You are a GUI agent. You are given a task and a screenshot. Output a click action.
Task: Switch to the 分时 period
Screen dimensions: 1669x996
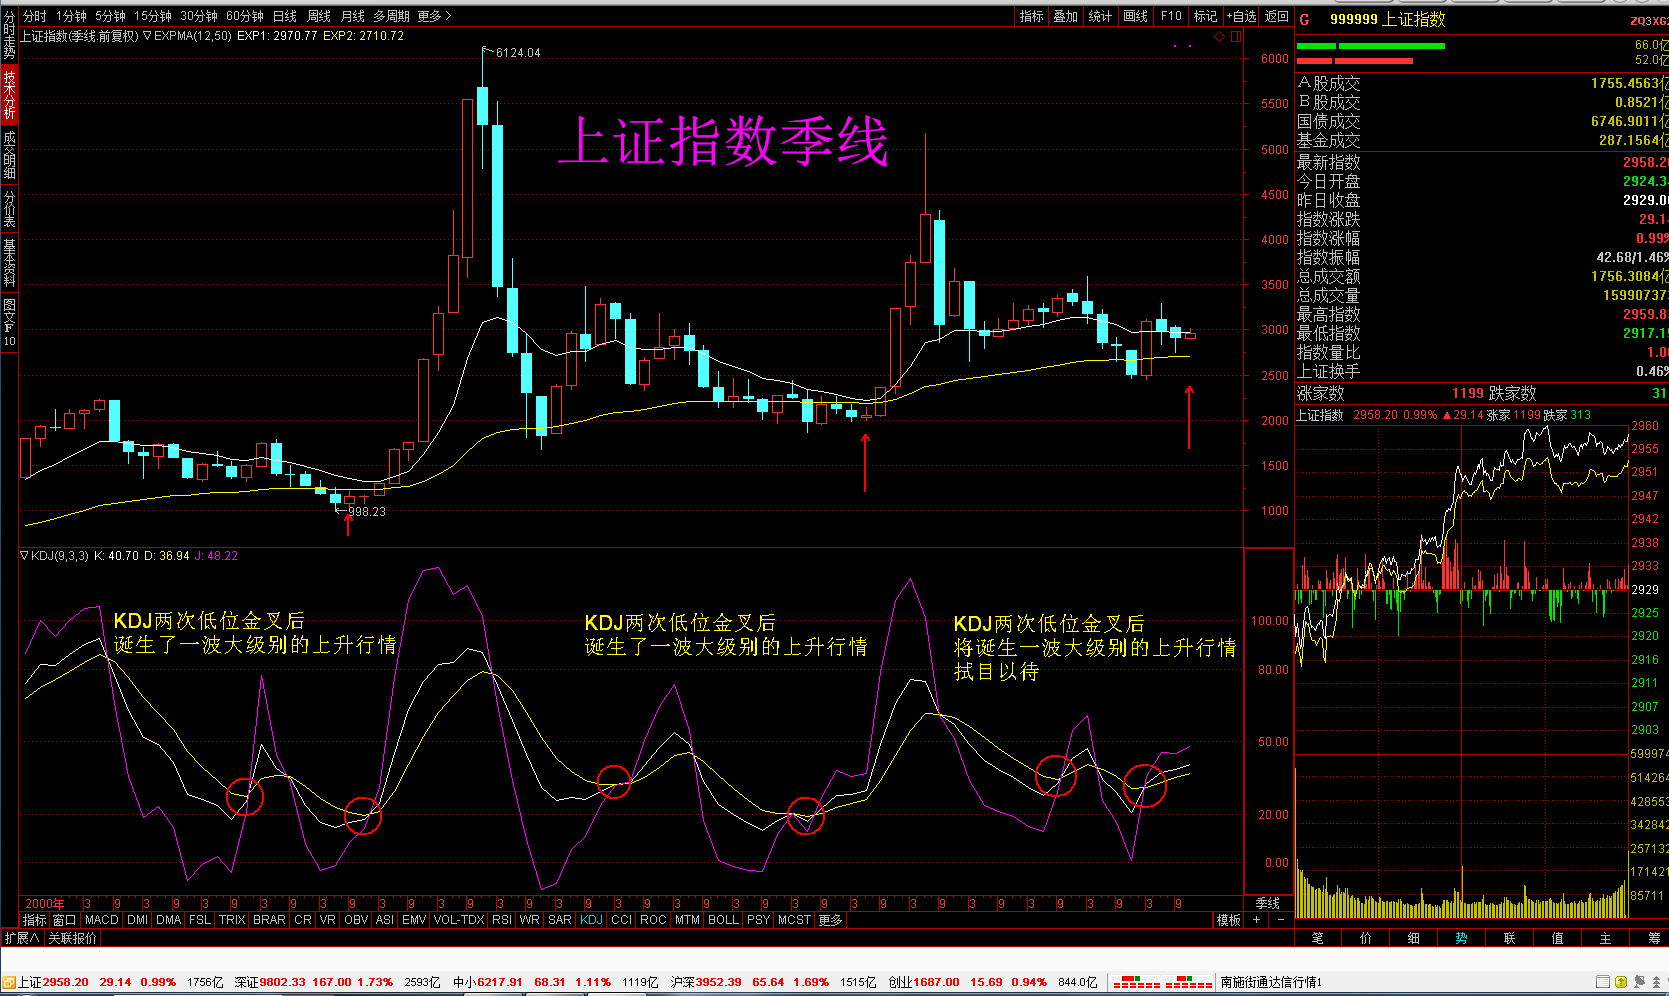34,16
